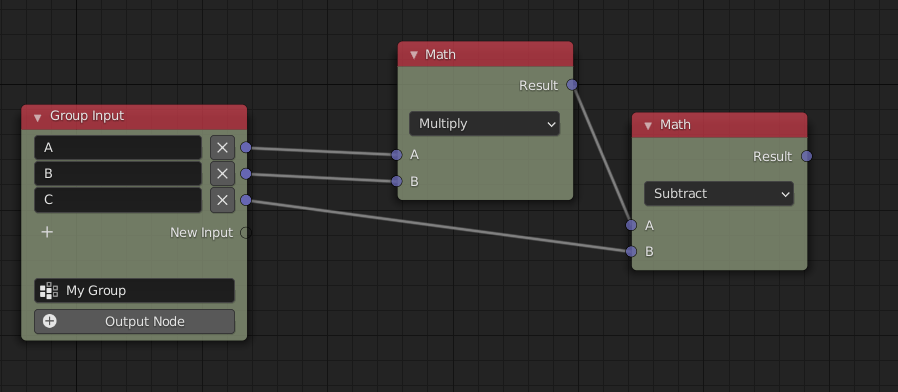Click the Subtract node Result socket
Image resolution: width=898 pixels, height=392 pixels.
pyautogui.click(x=806, y=156)
